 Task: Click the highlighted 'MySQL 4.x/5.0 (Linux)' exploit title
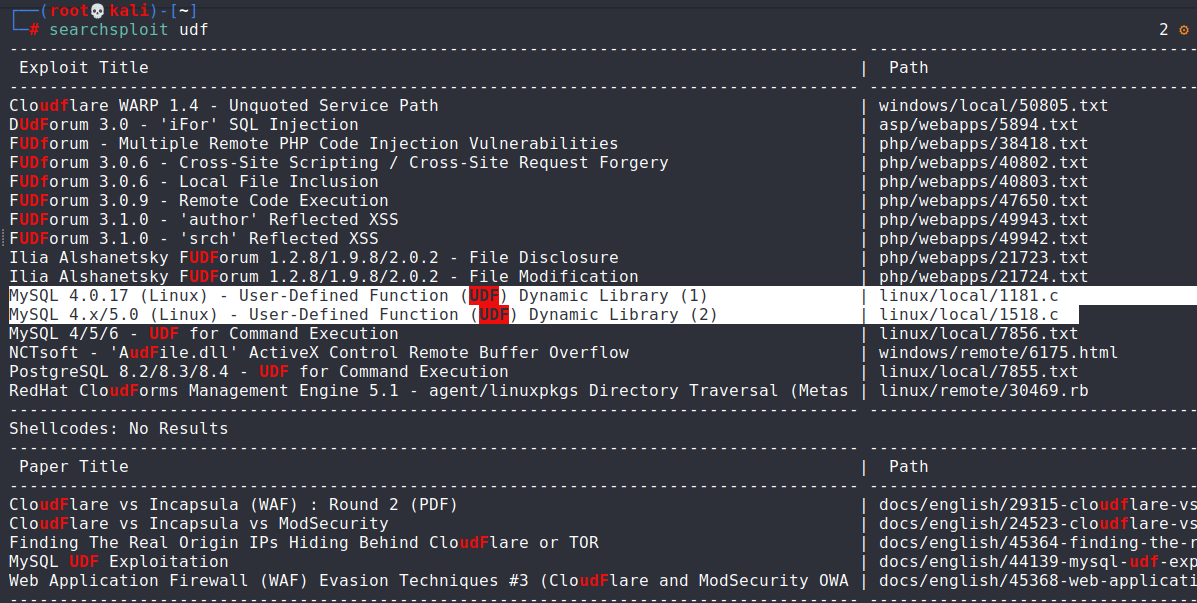tap(363, 315)
